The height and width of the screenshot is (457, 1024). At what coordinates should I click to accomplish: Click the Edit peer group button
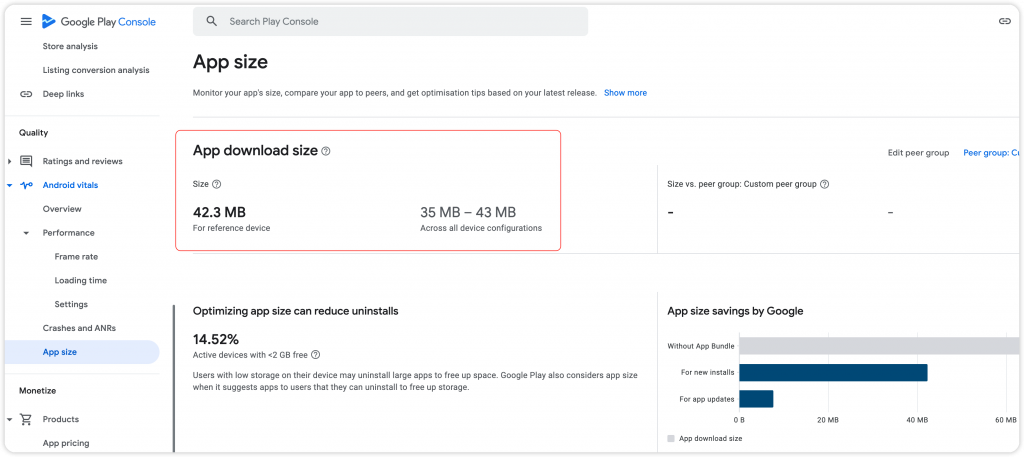click(918, 153)
